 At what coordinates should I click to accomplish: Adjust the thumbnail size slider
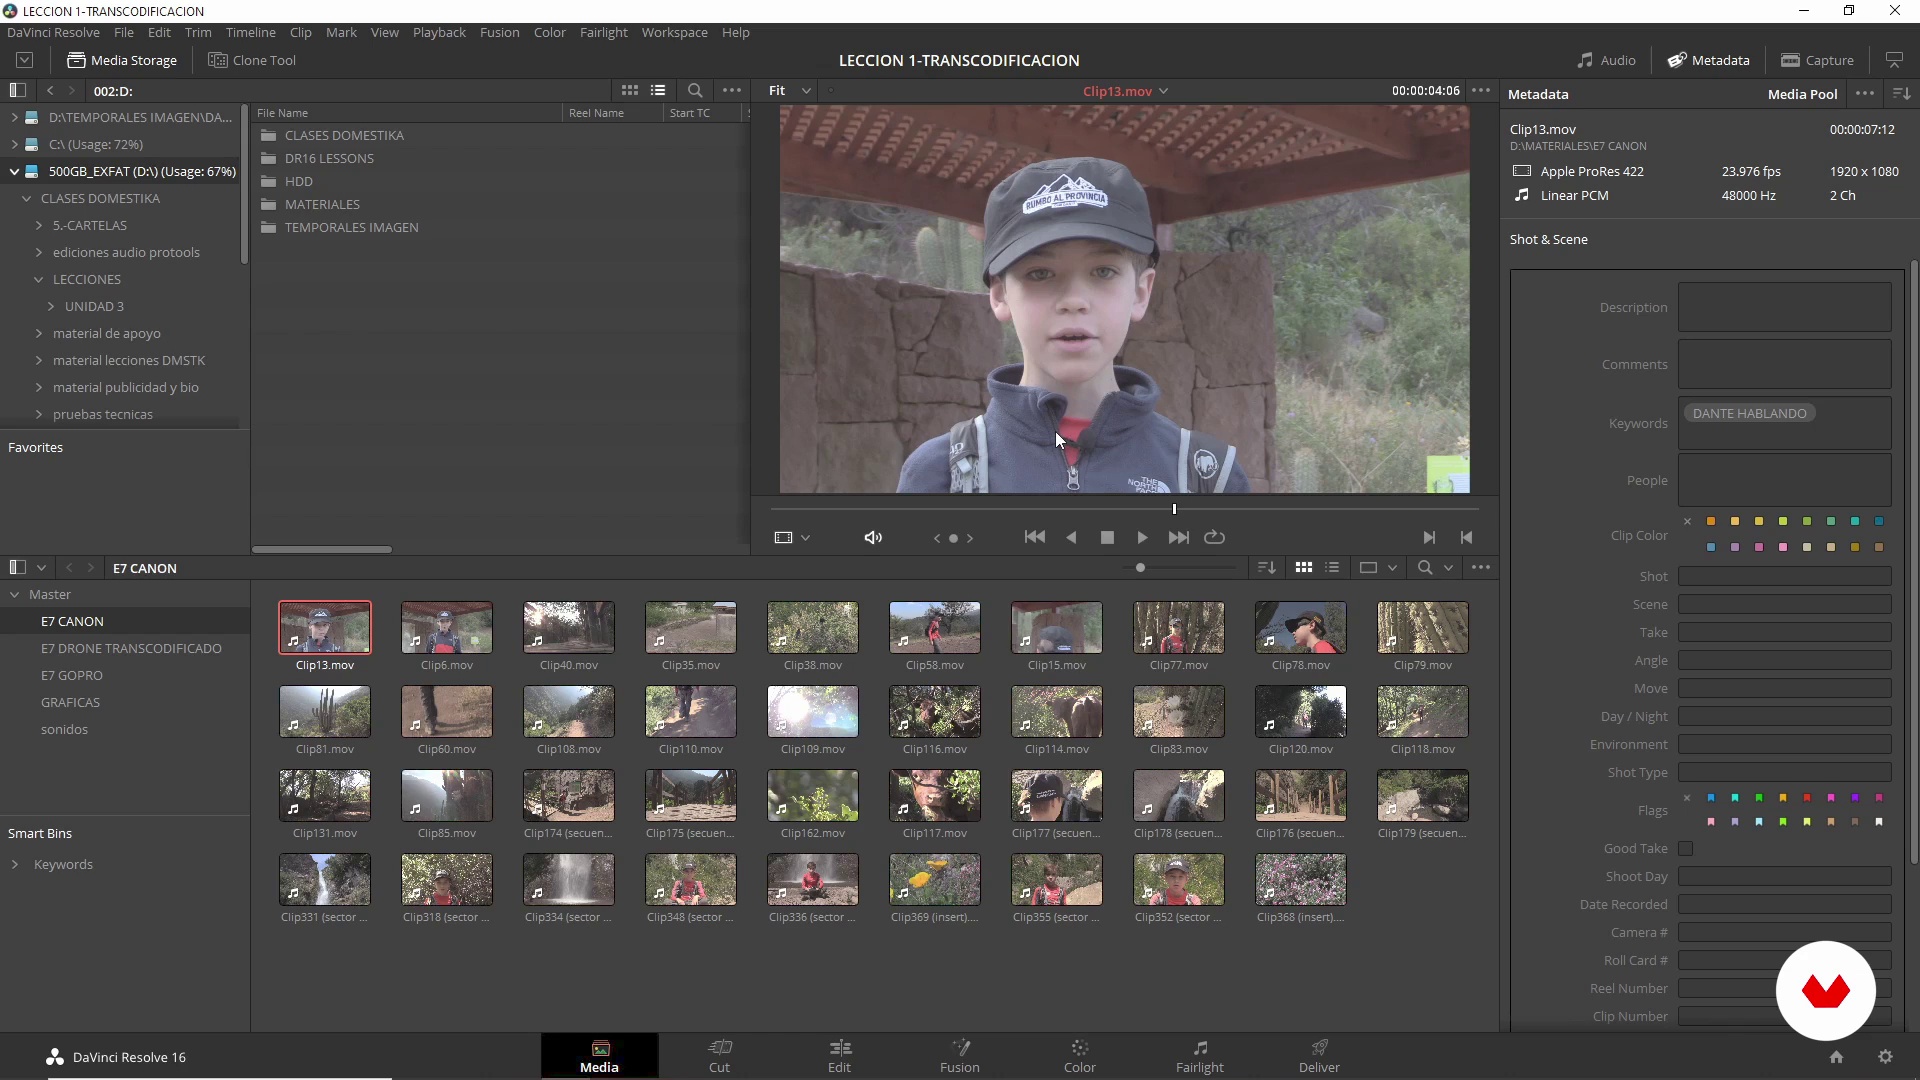(1140, 567)
